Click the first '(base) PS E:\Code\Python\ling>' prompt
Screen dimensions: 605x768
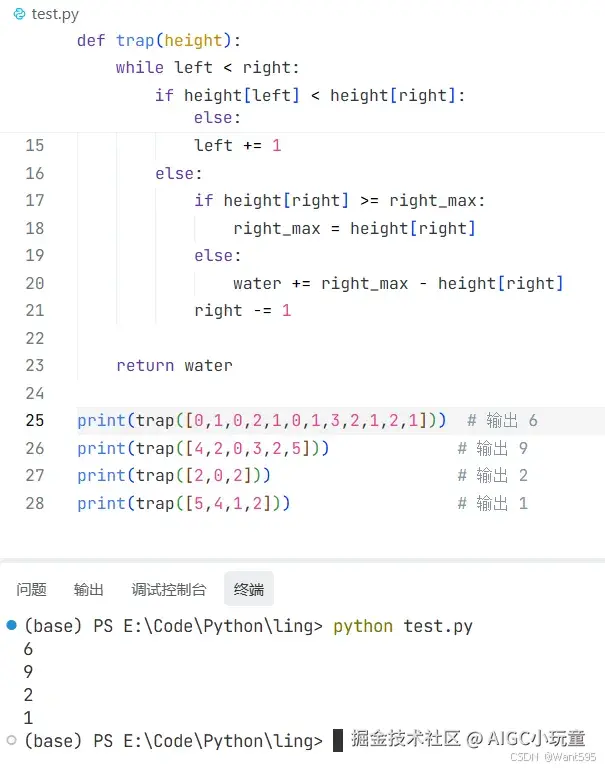tap(173, 626)
